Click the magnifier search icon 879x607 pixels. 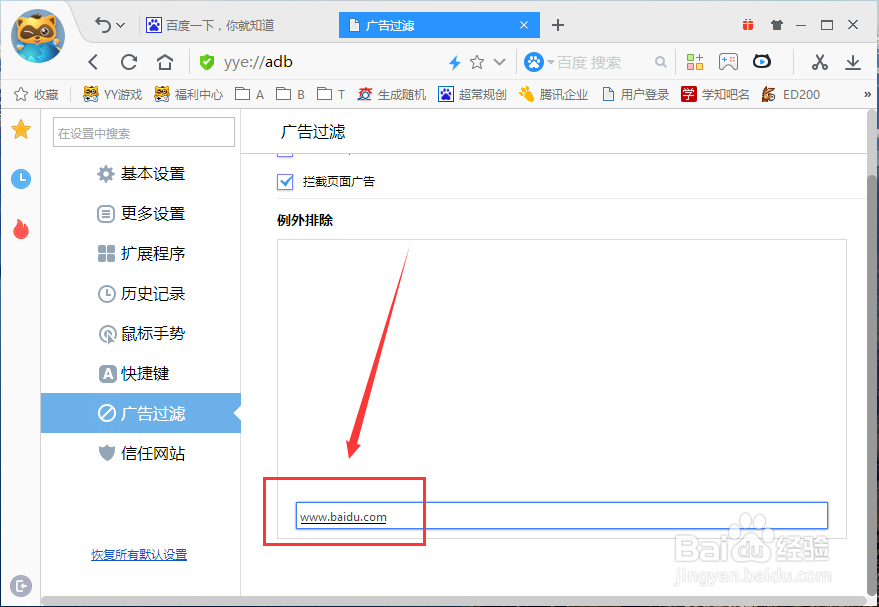(x=661, y=62)
